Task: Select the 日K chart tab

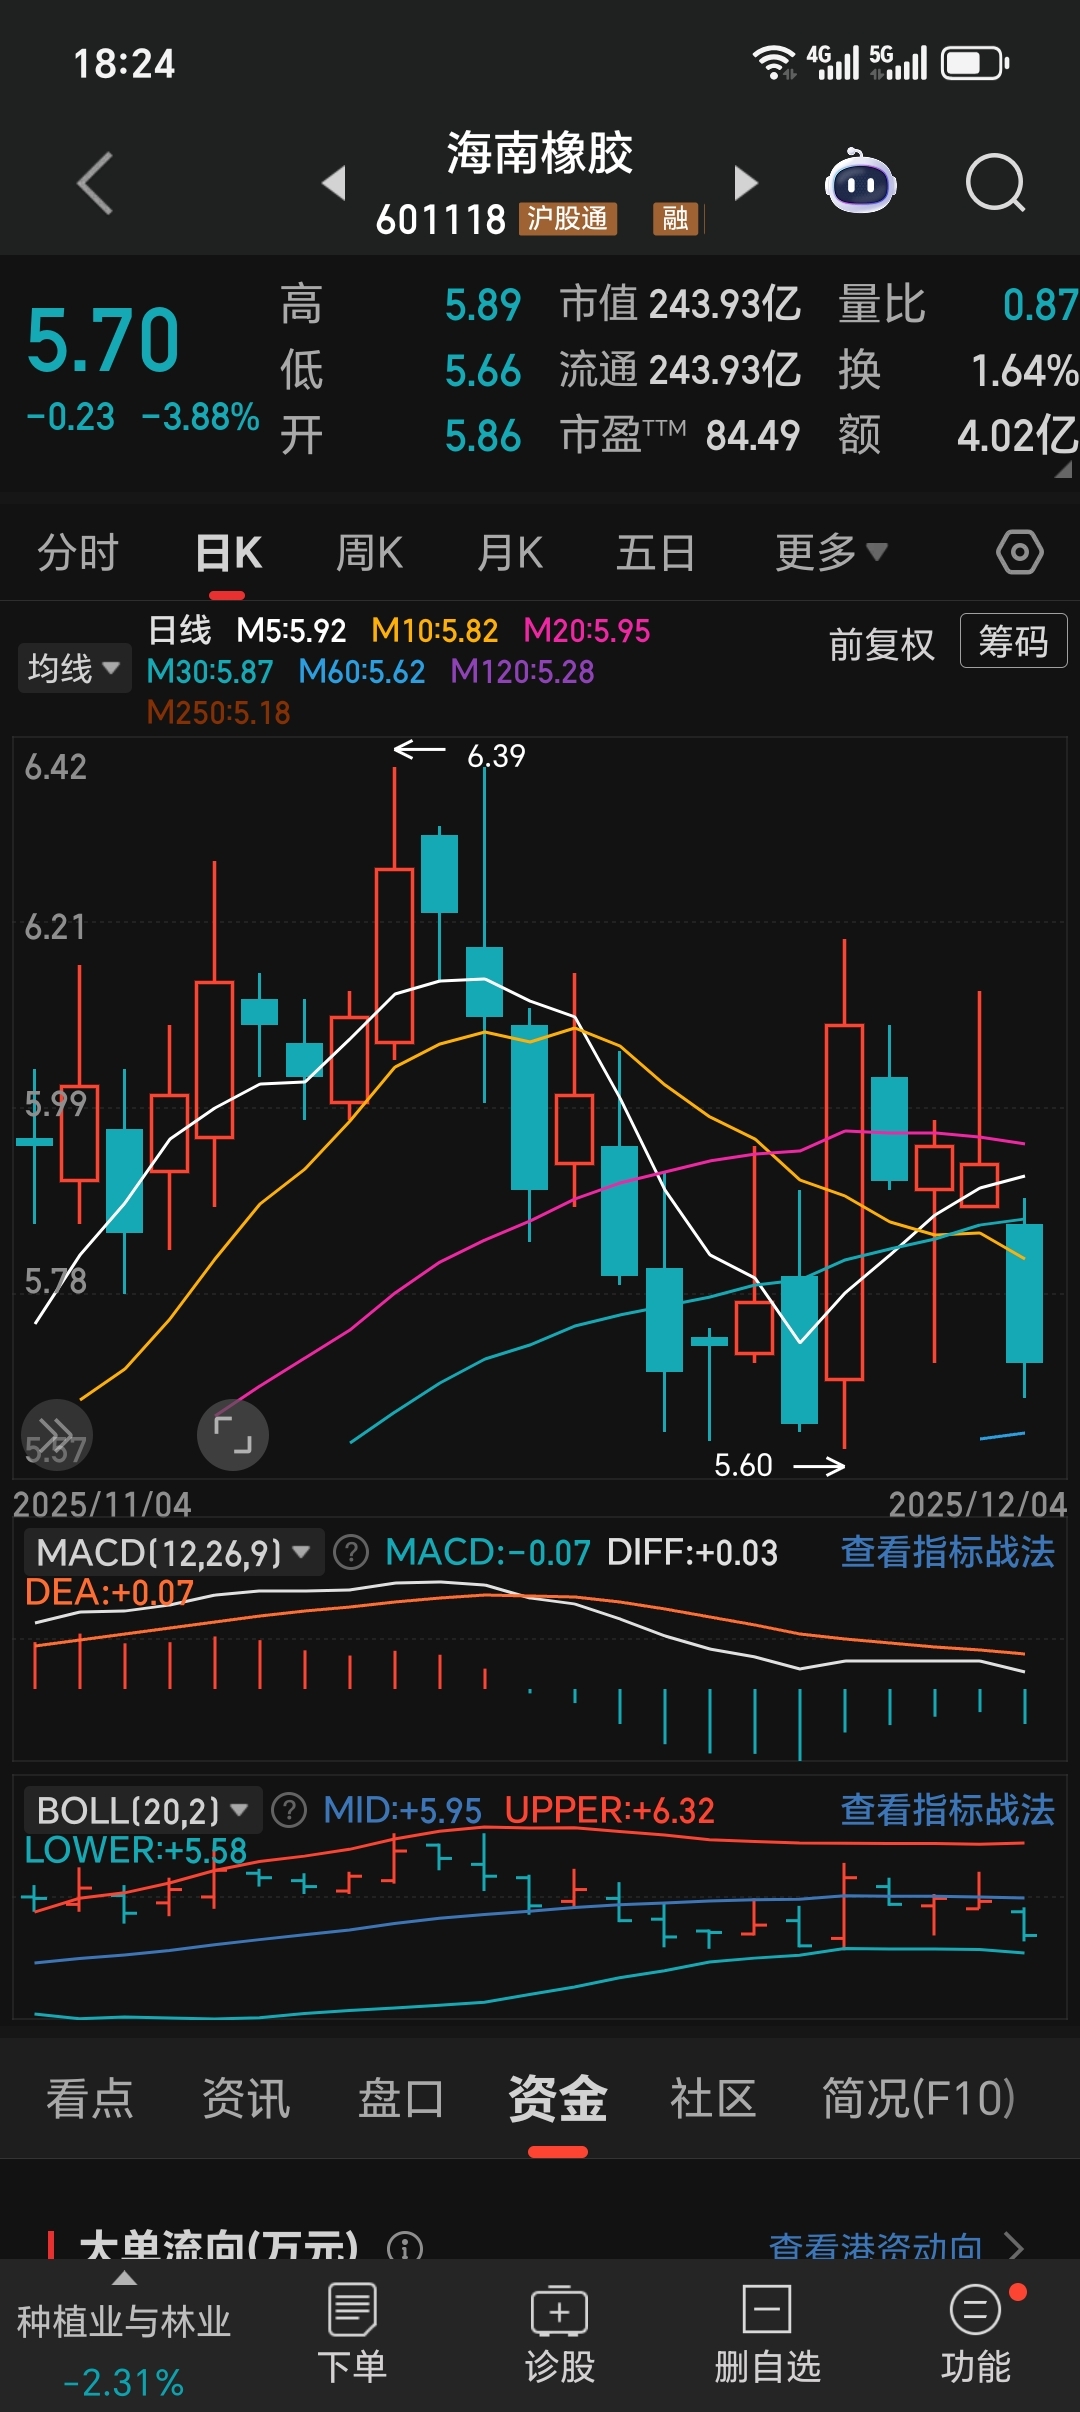Action: [228, 552]
